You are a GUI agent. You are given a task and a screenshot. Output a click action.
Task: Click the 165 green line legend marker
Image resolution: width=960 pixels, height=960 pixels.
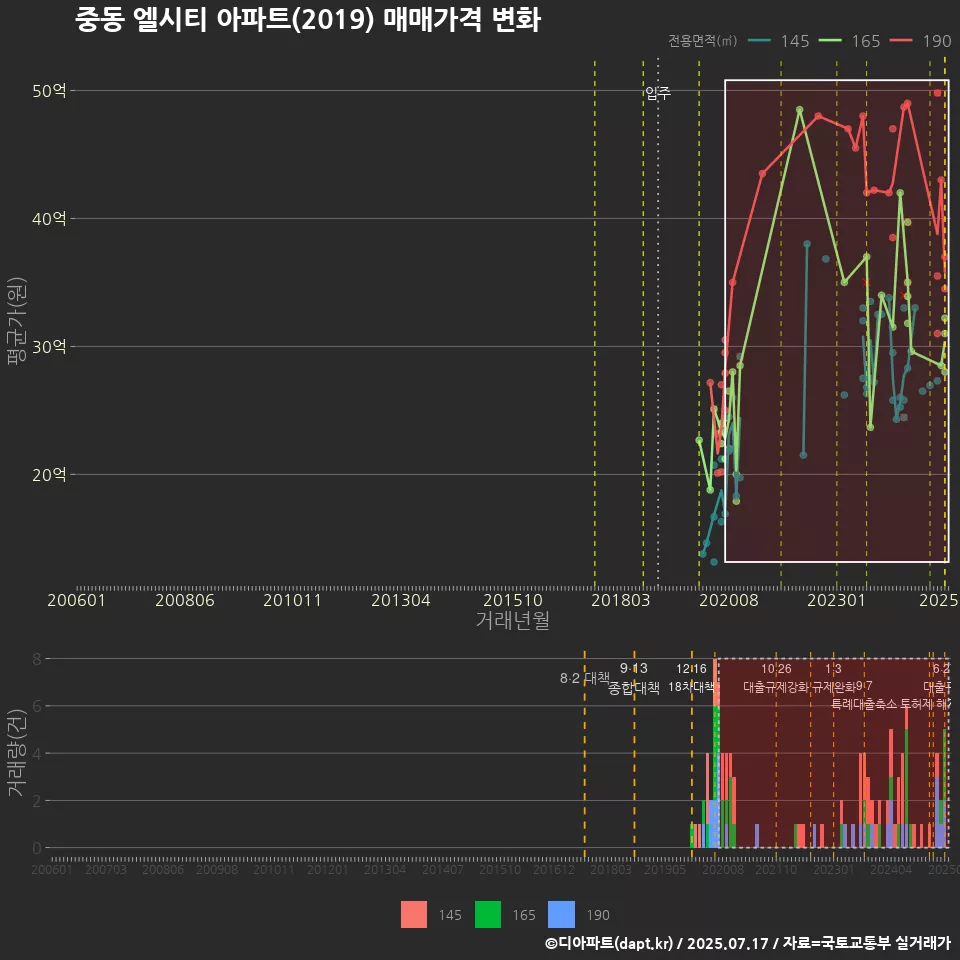pyautogui.click(x=830, y=41)
